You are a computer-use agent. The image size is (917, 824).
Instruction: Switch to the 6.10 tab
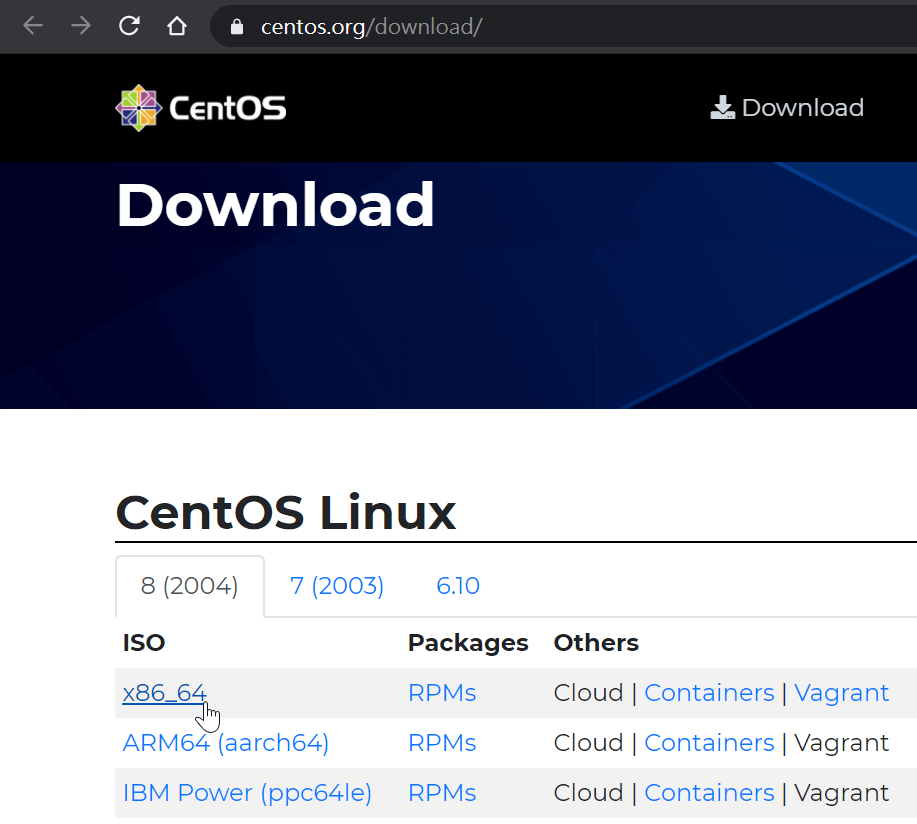coord(458,585)
